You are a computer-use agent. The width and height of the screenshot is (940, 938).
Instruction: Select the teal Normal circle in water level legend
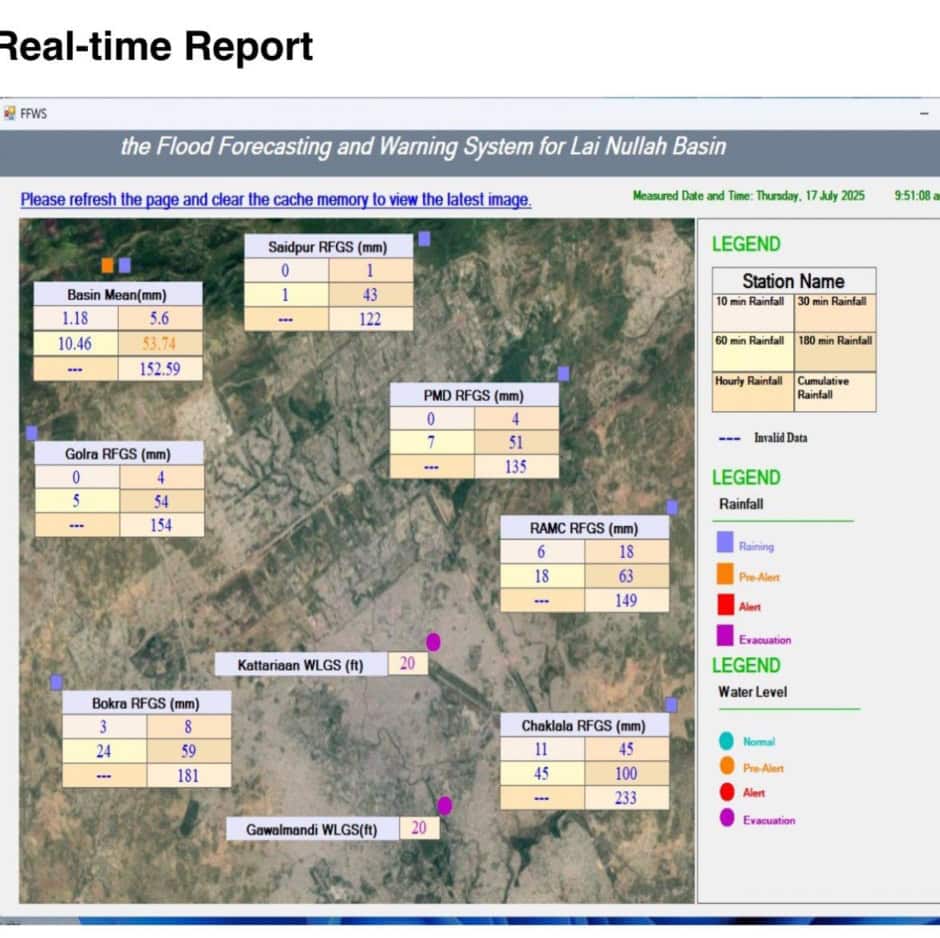[x=726, y=741]
